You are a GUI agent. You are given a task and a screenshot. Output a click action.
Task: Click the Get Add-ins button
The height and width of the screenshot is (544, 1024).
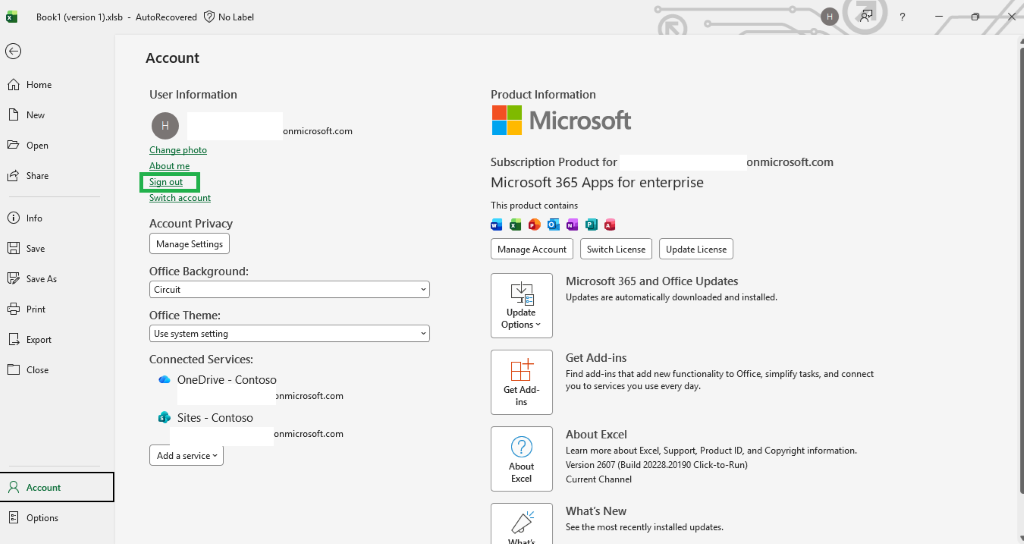coord(522,382)
